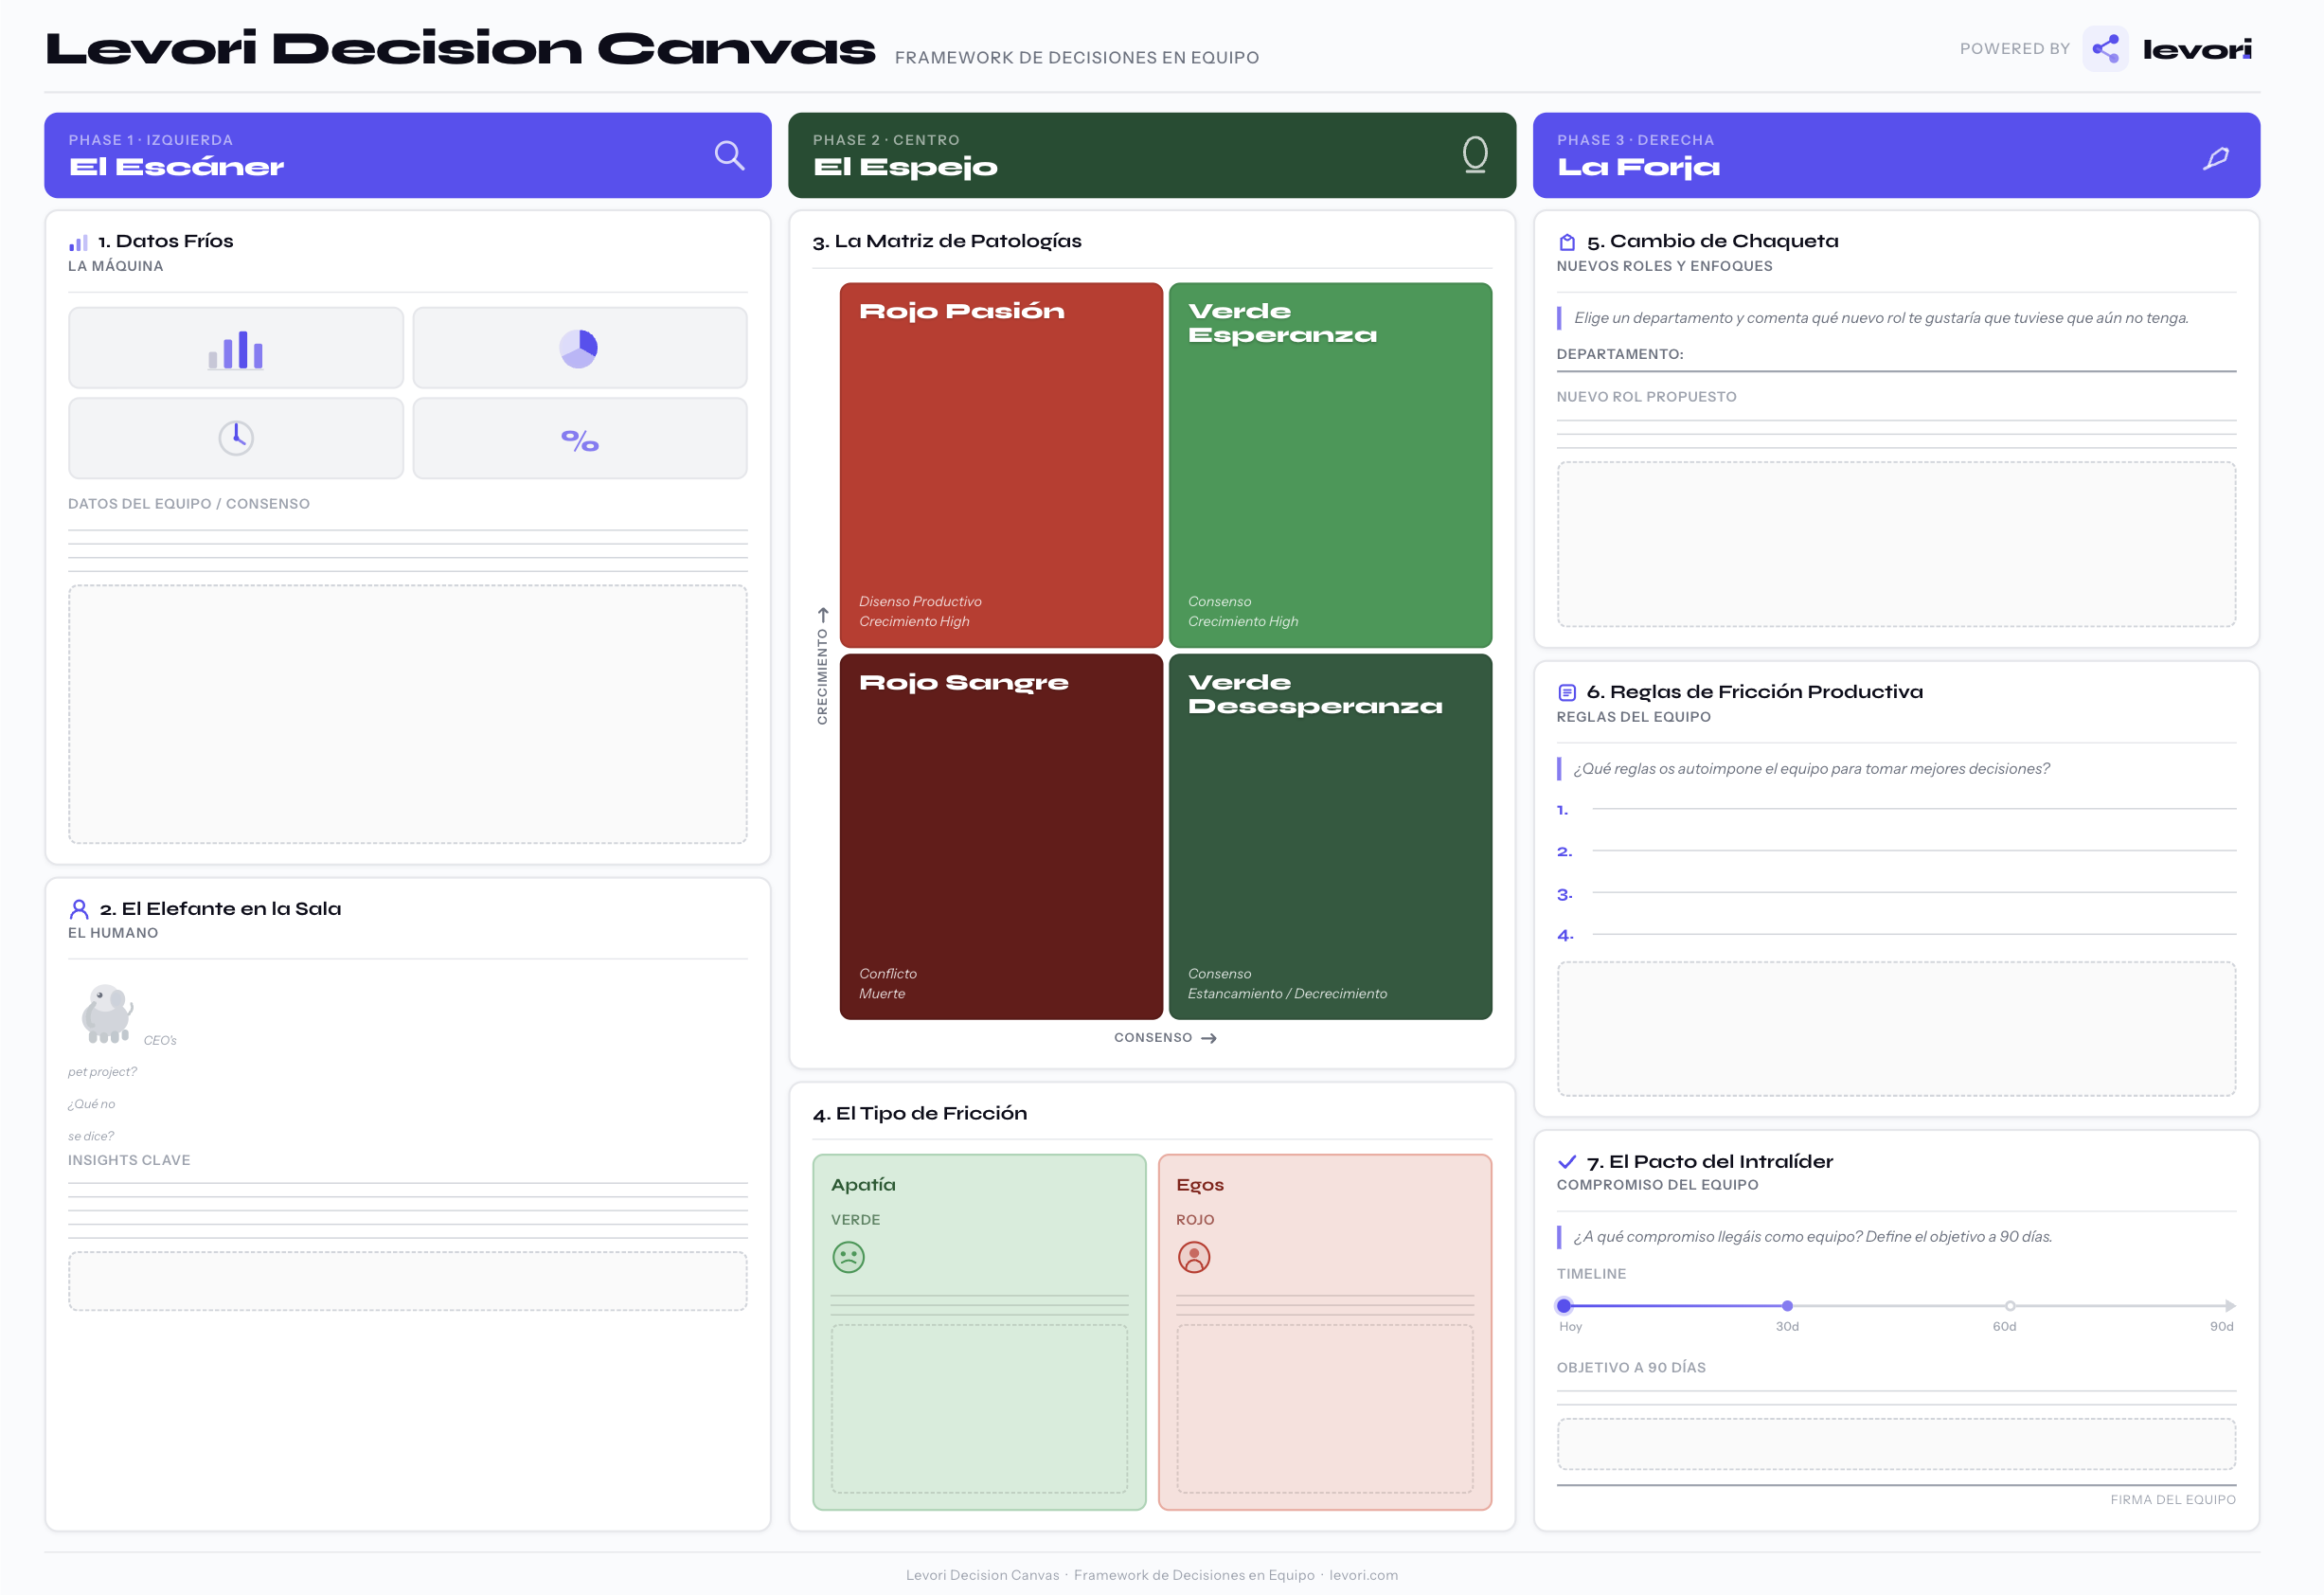
Task: Select the clock data tile
Action: point(236,438)
